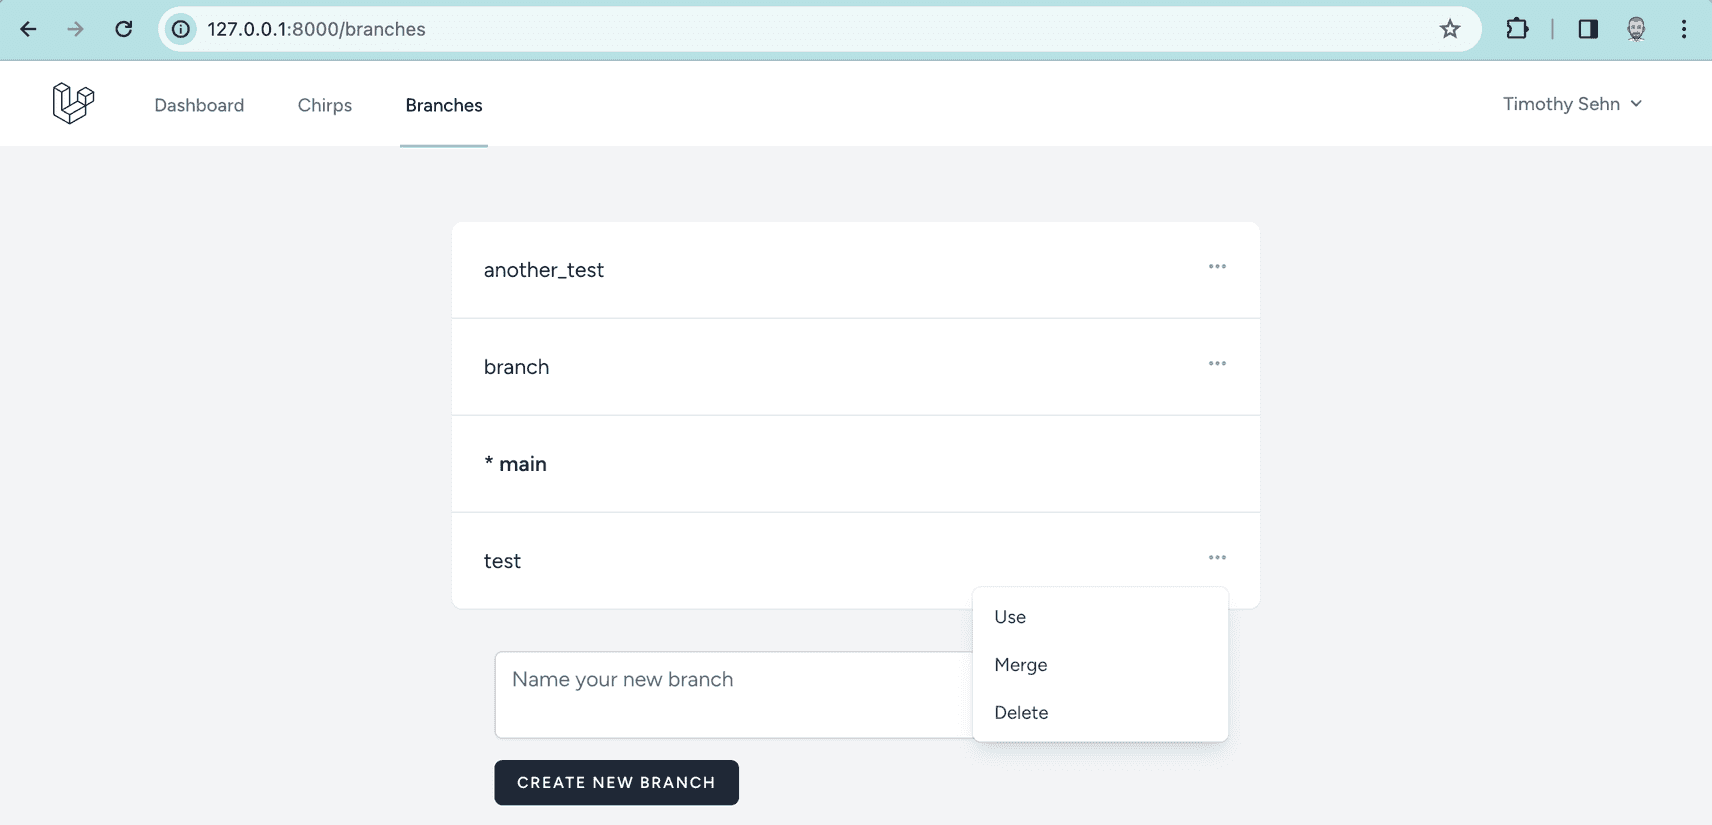Toggle the test branch options menu
Screen dimensions: 1712x825
point(1217,557)
